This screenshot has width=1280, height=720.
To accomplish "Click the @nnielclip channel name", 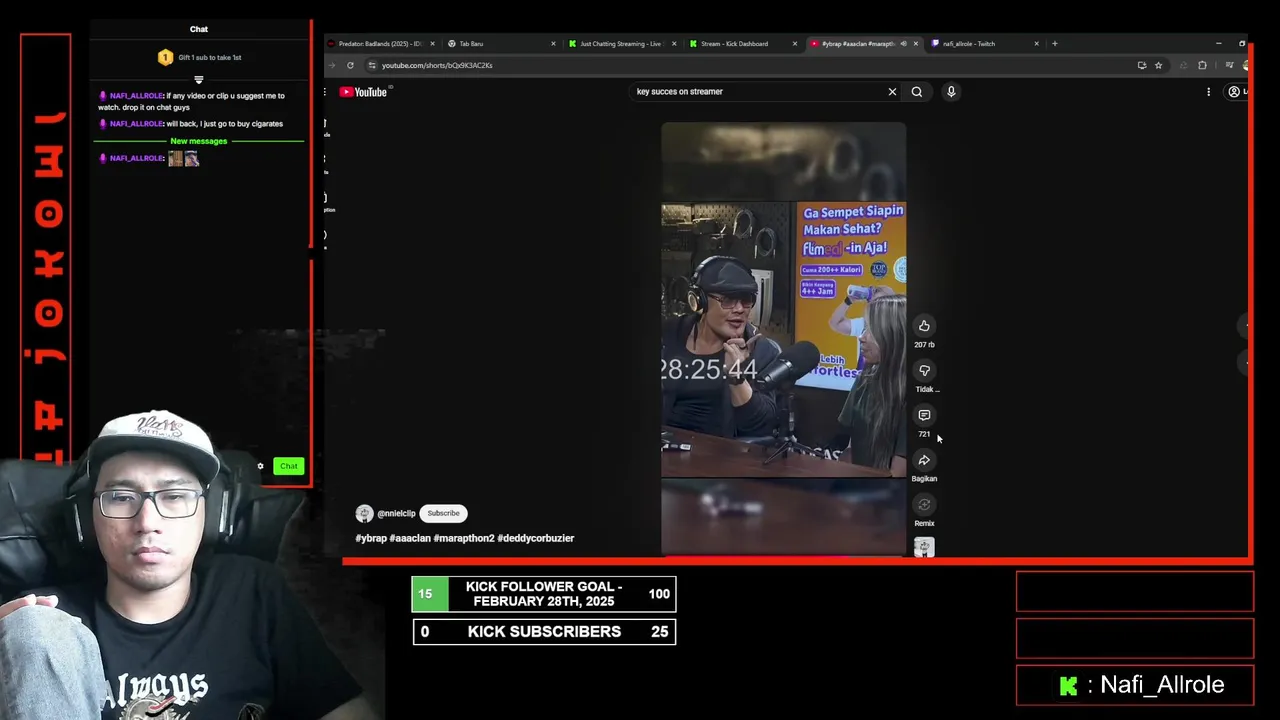I will [x=396, y=513].
